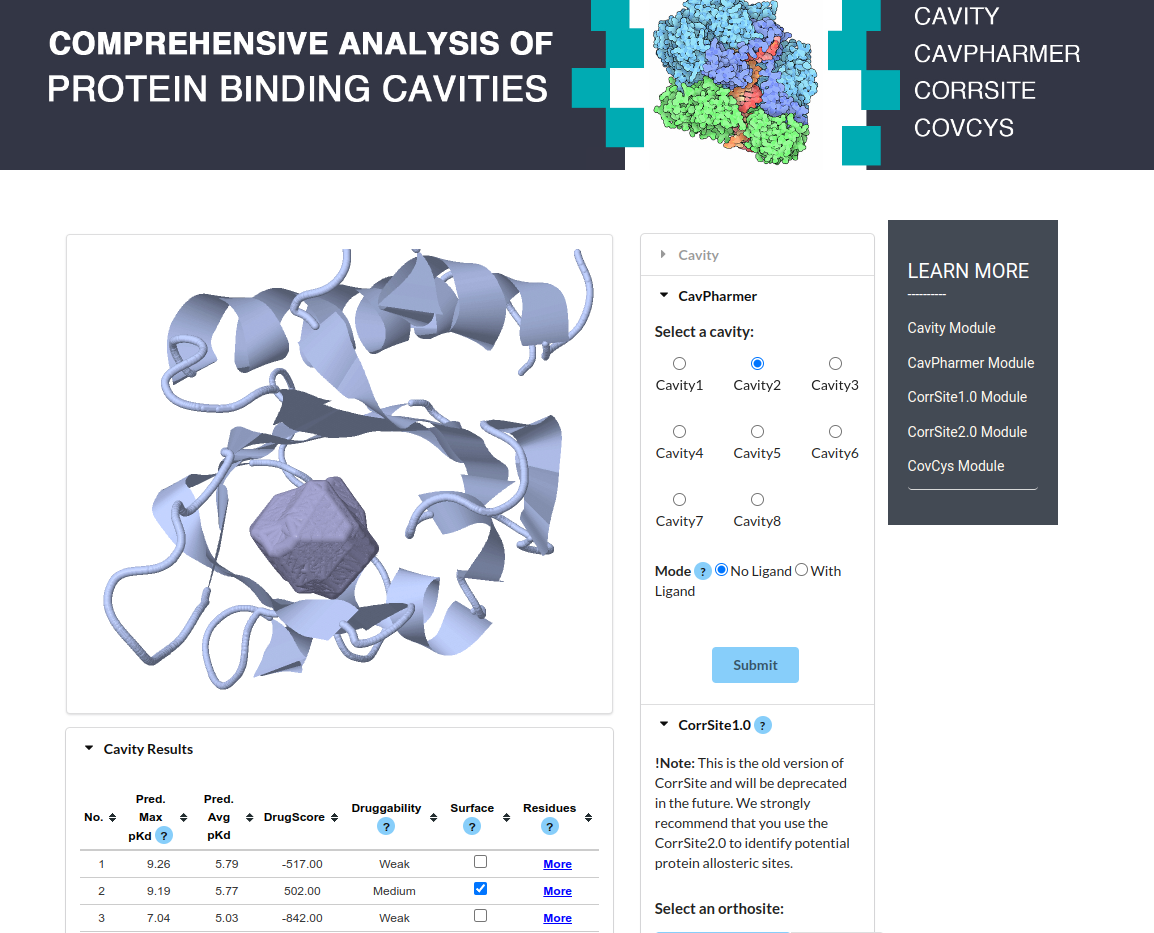Click the Submit button

click(x=755, y=665)
